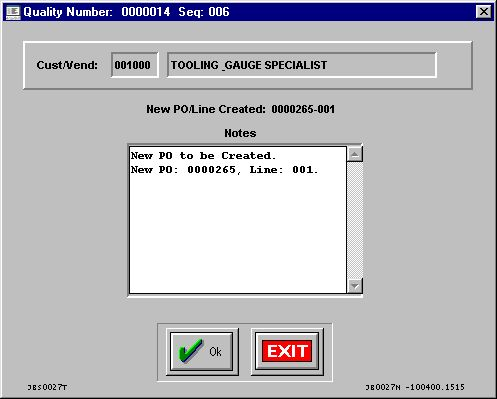Open the window system menu icon in title bar
The height and width of the screenshot is (399, 497).
(x=13, y=12)
